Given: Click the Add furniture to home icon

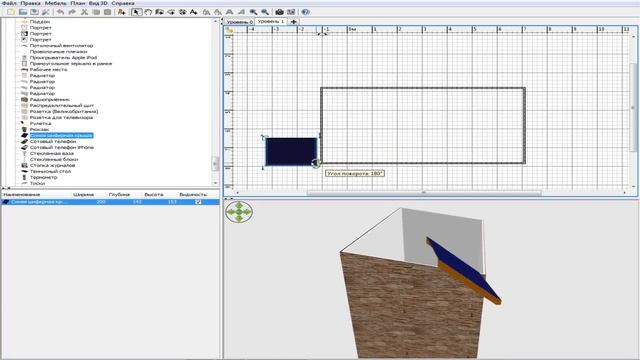Looking at the screenshot, I should pos(122,12).
